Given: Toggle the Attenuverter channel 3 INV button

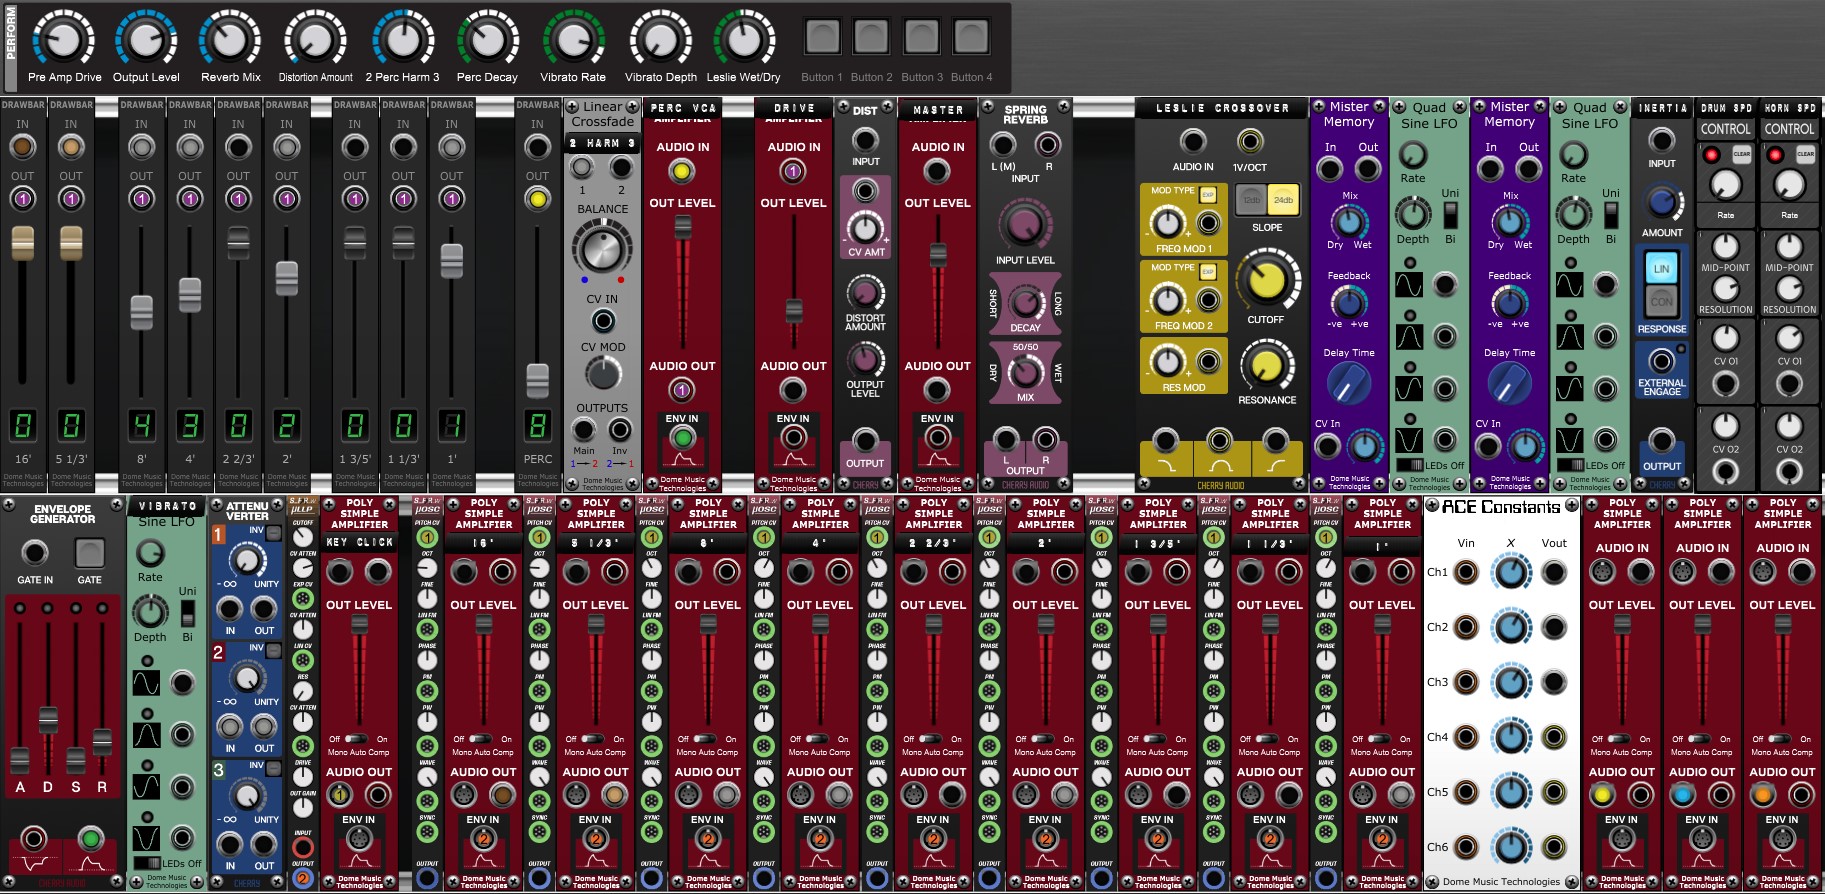Looking at the screenshot, I should point(274,767).
